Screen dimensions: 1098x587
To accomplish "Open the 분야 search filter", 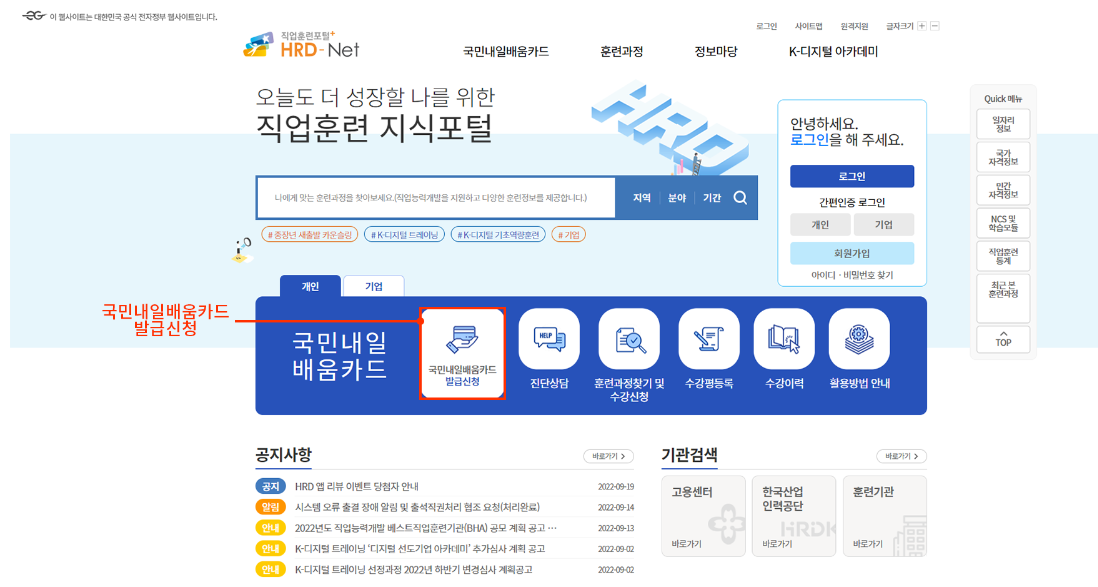I will [677, 197].
